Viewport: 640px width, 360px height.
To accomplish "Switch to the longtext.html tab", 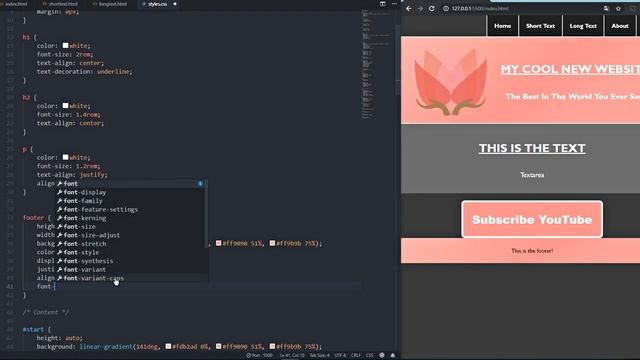I will coord(110,4).
